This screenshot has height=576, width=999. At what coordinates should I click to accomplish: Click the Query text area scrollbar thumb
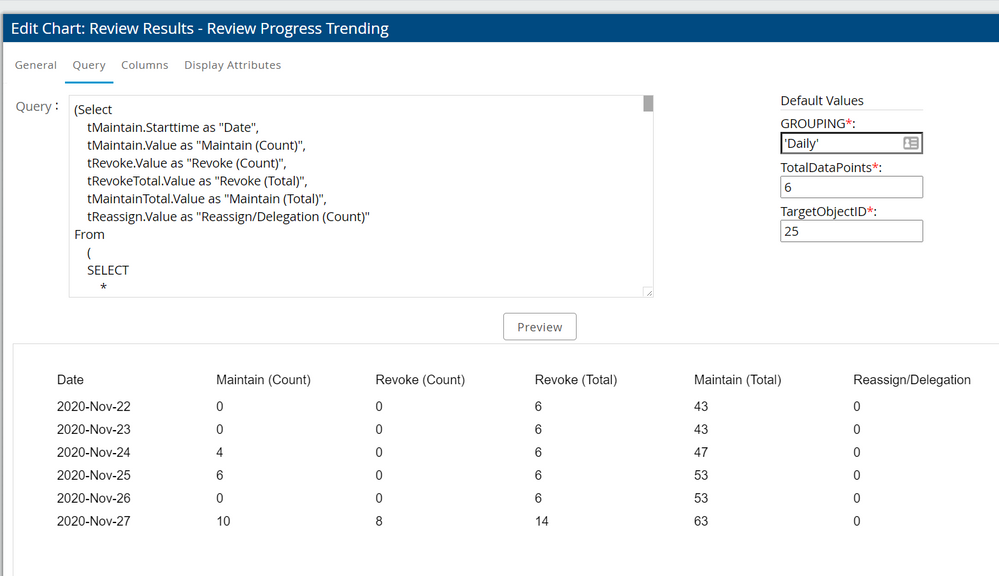click(x=648, y=103)
